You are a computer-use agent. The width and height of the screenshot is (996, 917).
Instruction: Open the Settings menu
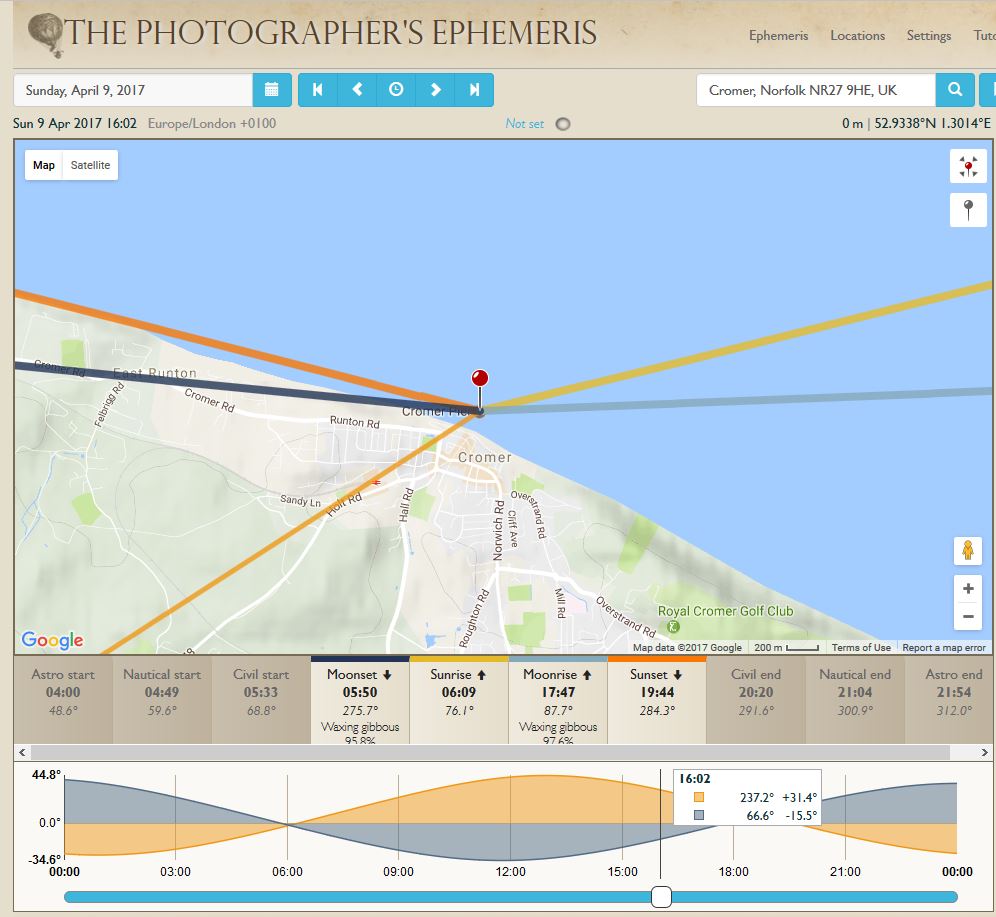pyautogui.click(x=928, y=35)
